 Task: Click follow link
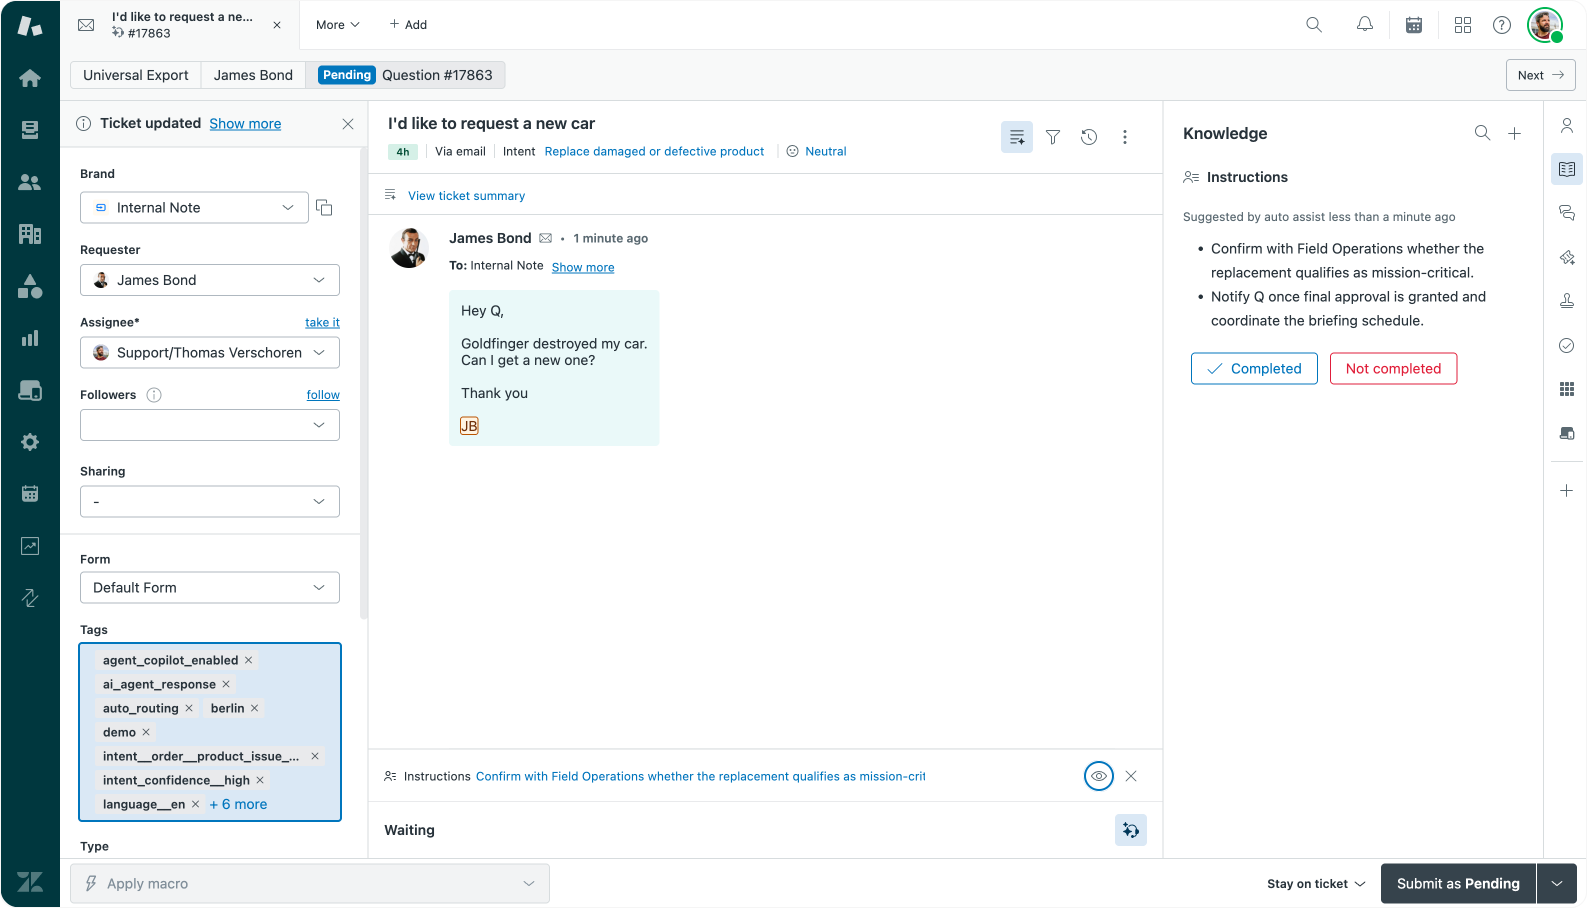pos(323,395)
